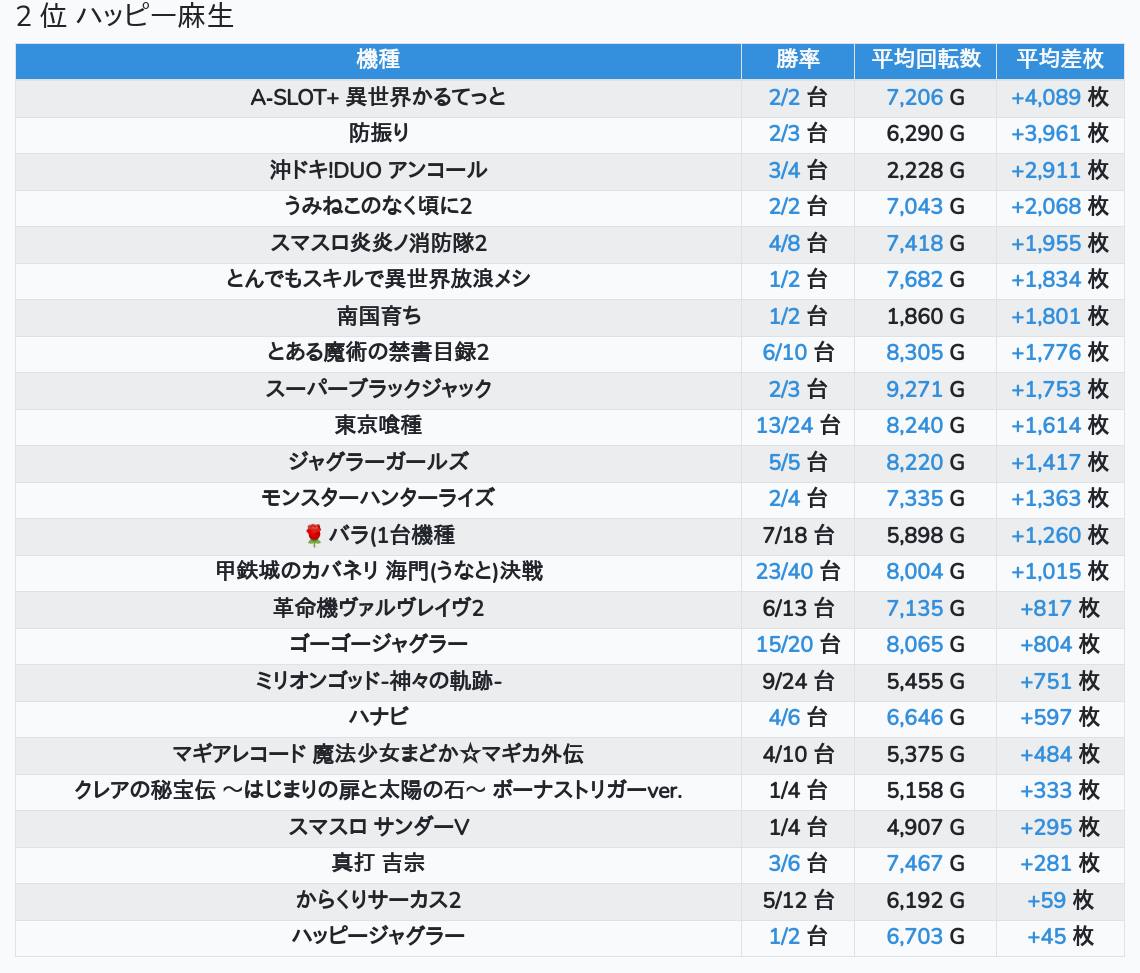Click the 勝率 column header
Screen dimensions: 1140x973
click(798, 60)
